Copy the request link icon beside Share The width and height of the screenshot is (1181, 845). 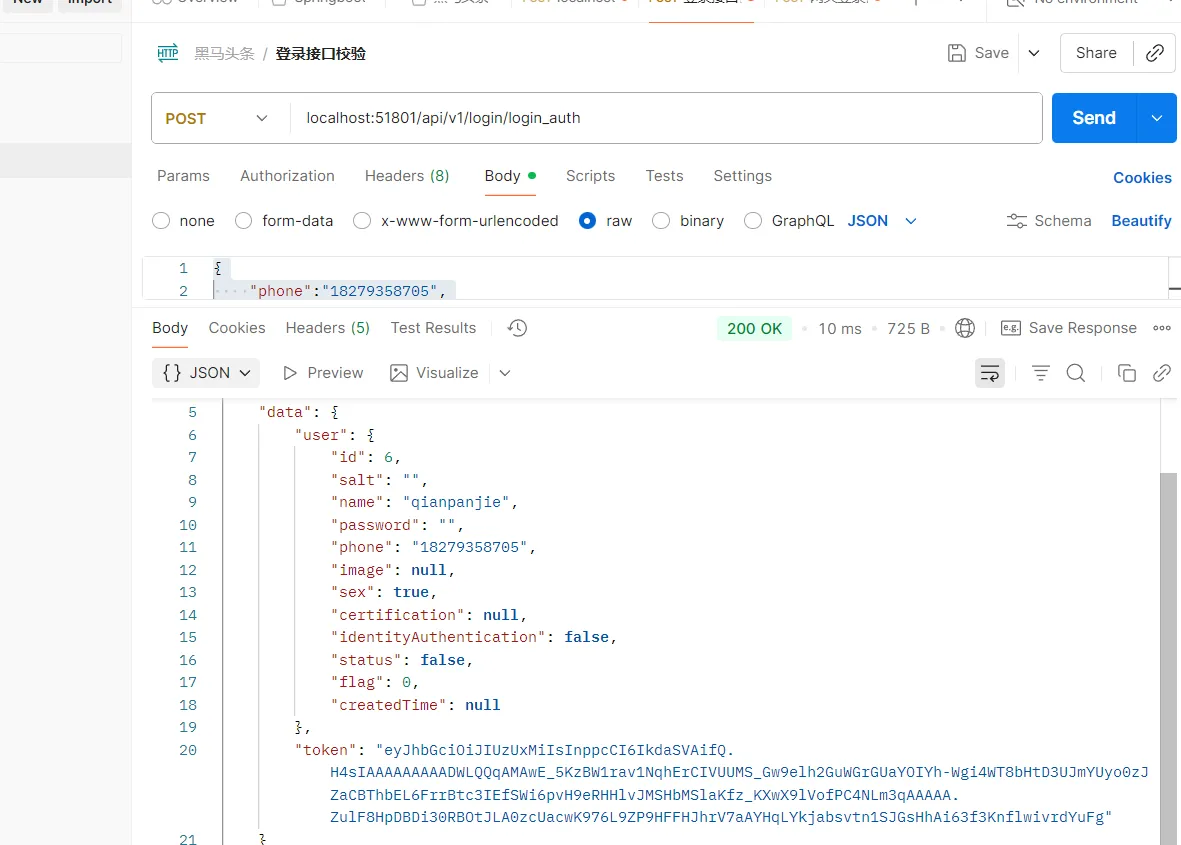click(x=1154, y=53)
